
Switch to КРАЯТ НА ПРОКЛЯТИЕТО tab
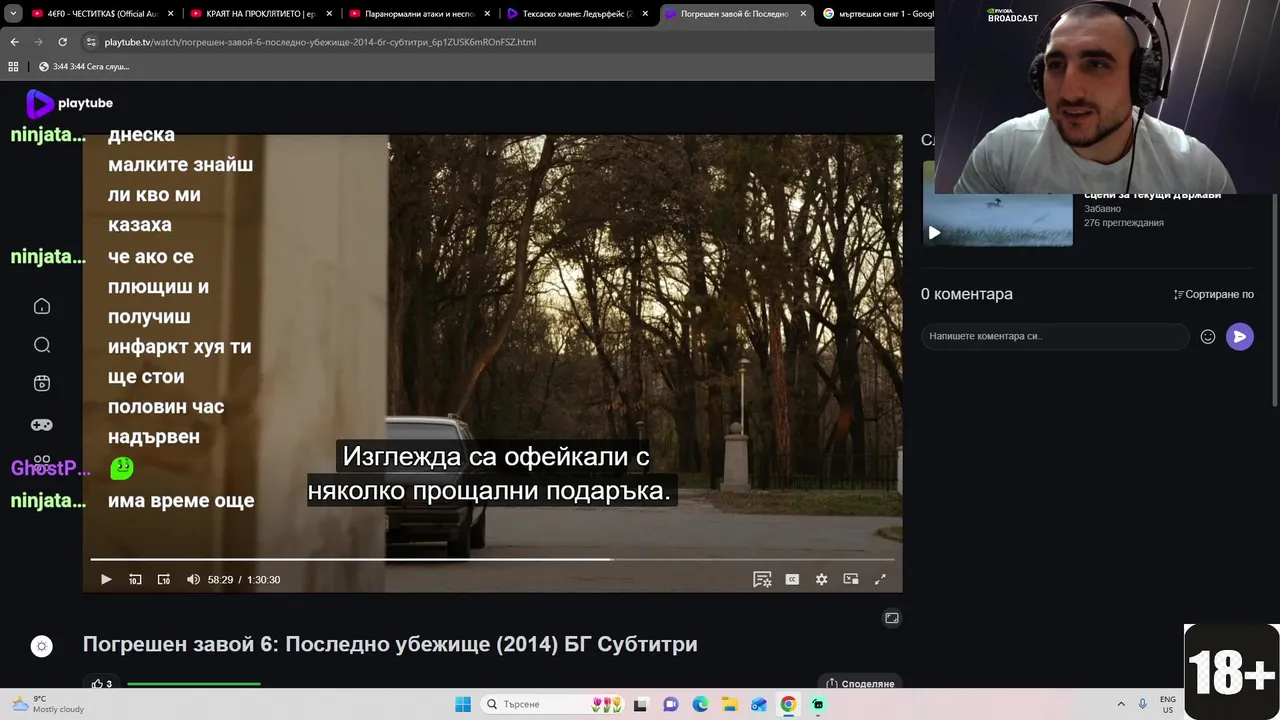point(262,14)
